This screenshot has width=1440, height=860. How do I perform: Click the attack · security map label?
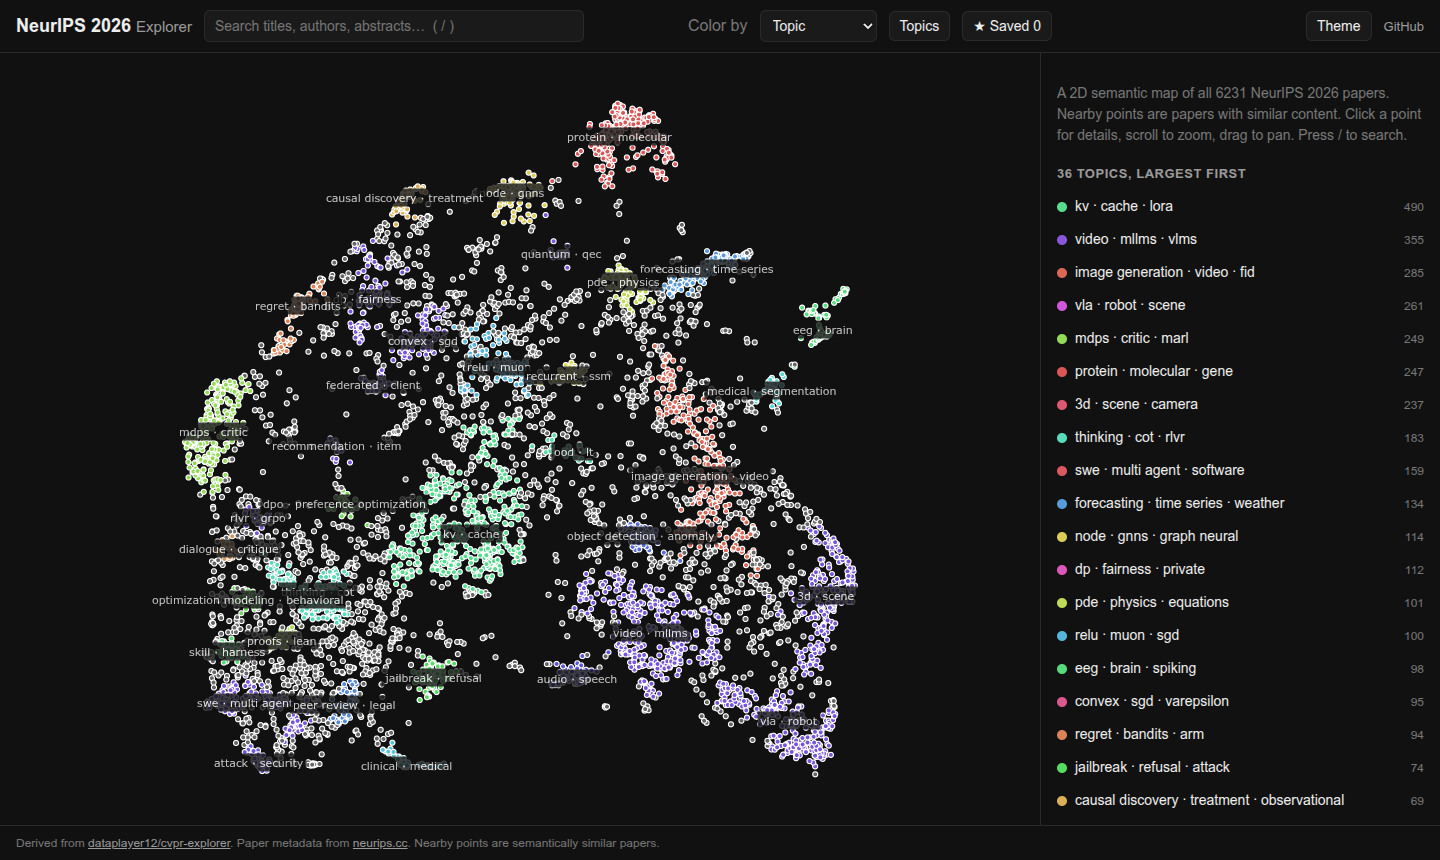coord(258,763)
